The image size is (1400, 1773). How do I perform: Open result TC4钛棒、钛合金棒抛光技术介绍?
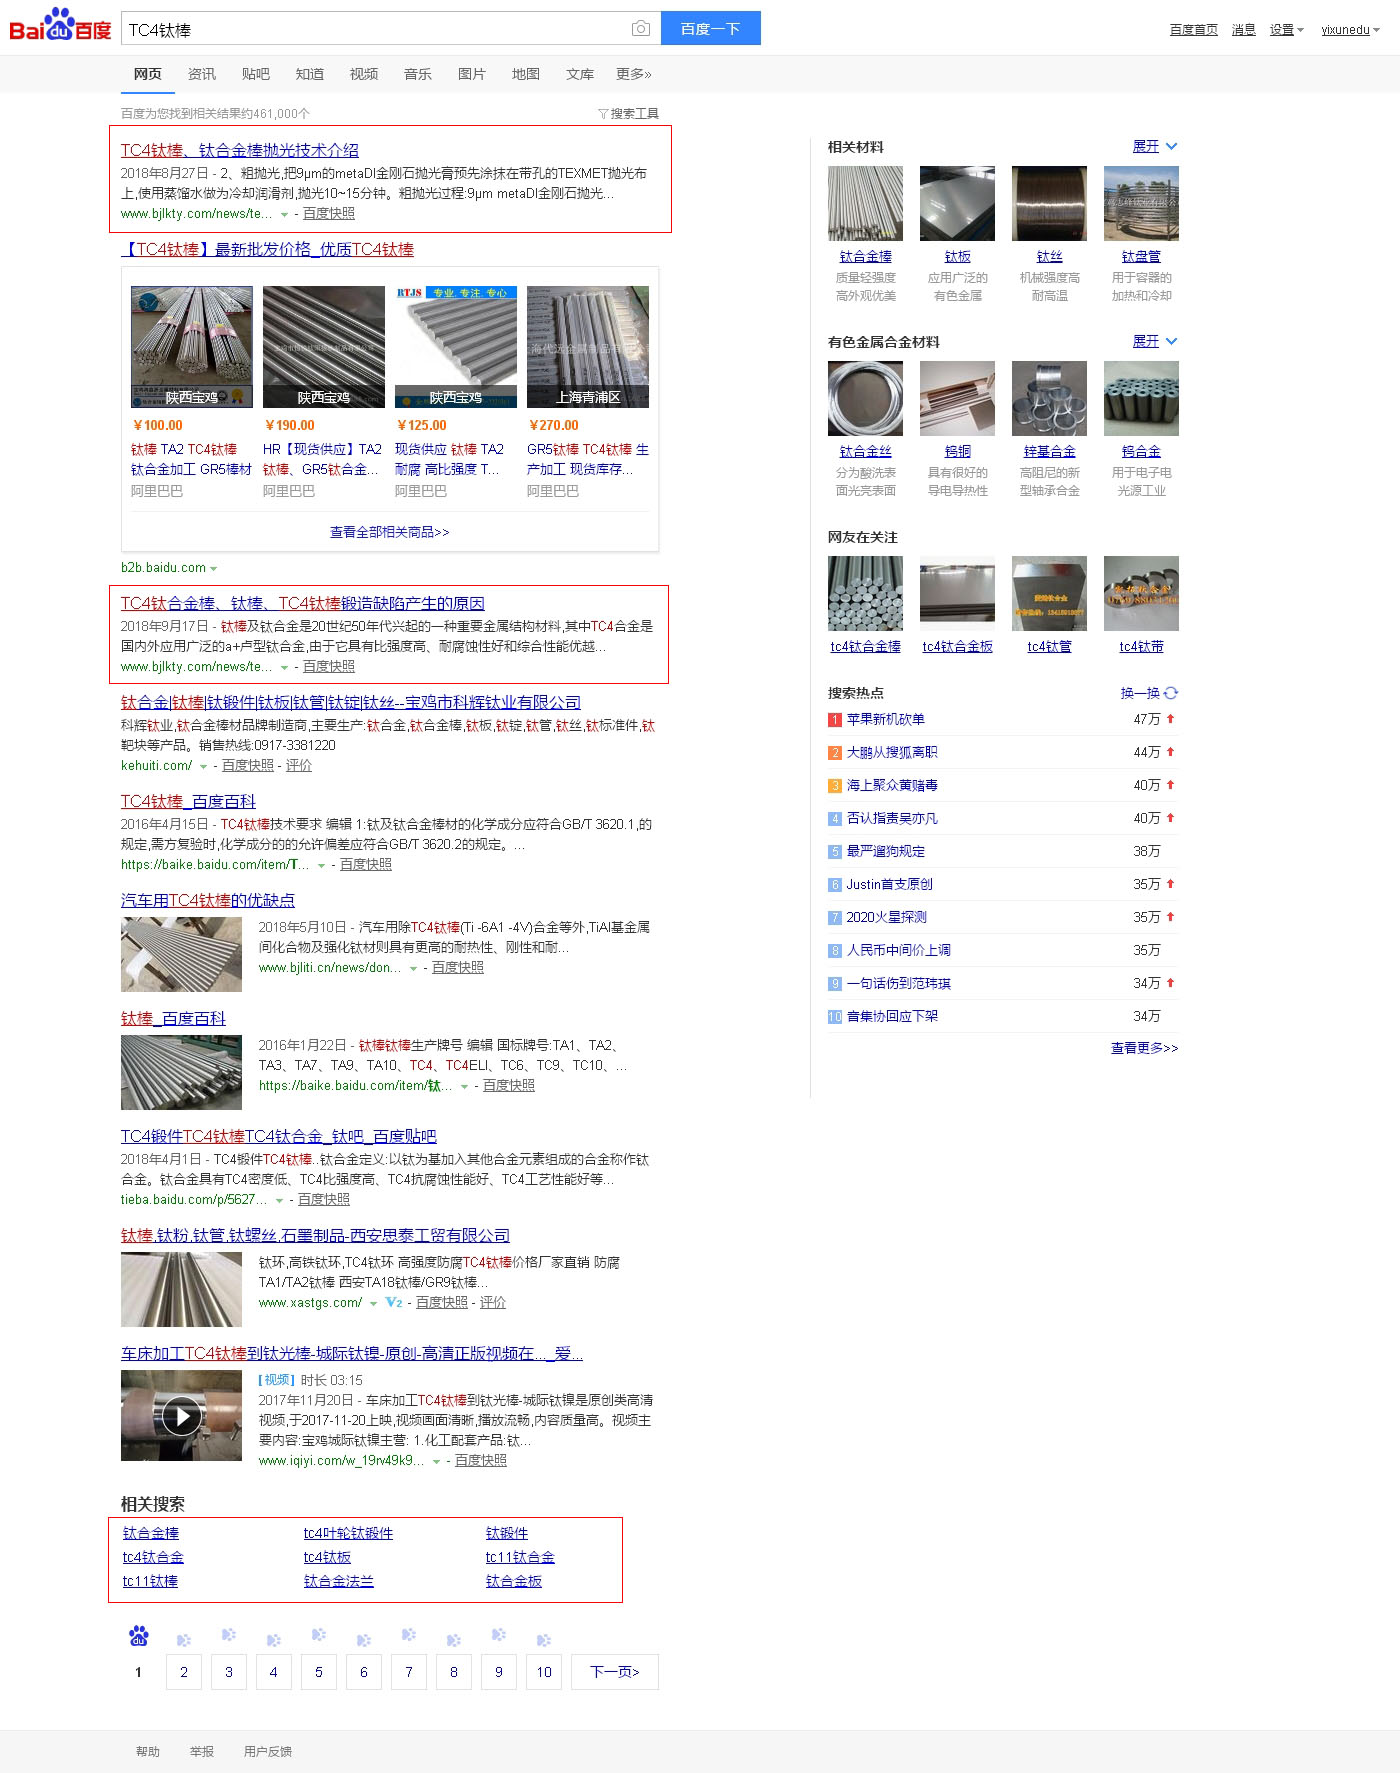point(240,150)
